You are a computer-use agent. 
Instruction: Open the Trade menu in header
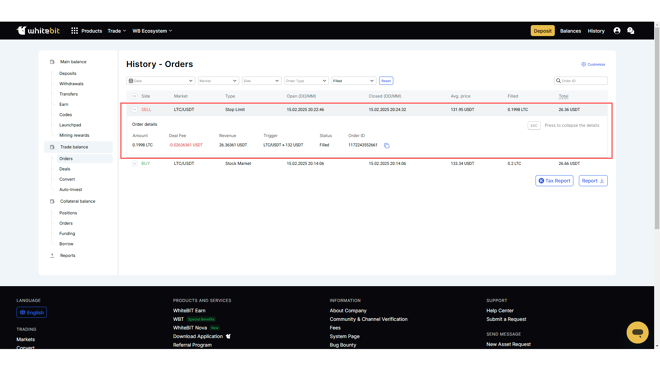click(x=117, y=31)
